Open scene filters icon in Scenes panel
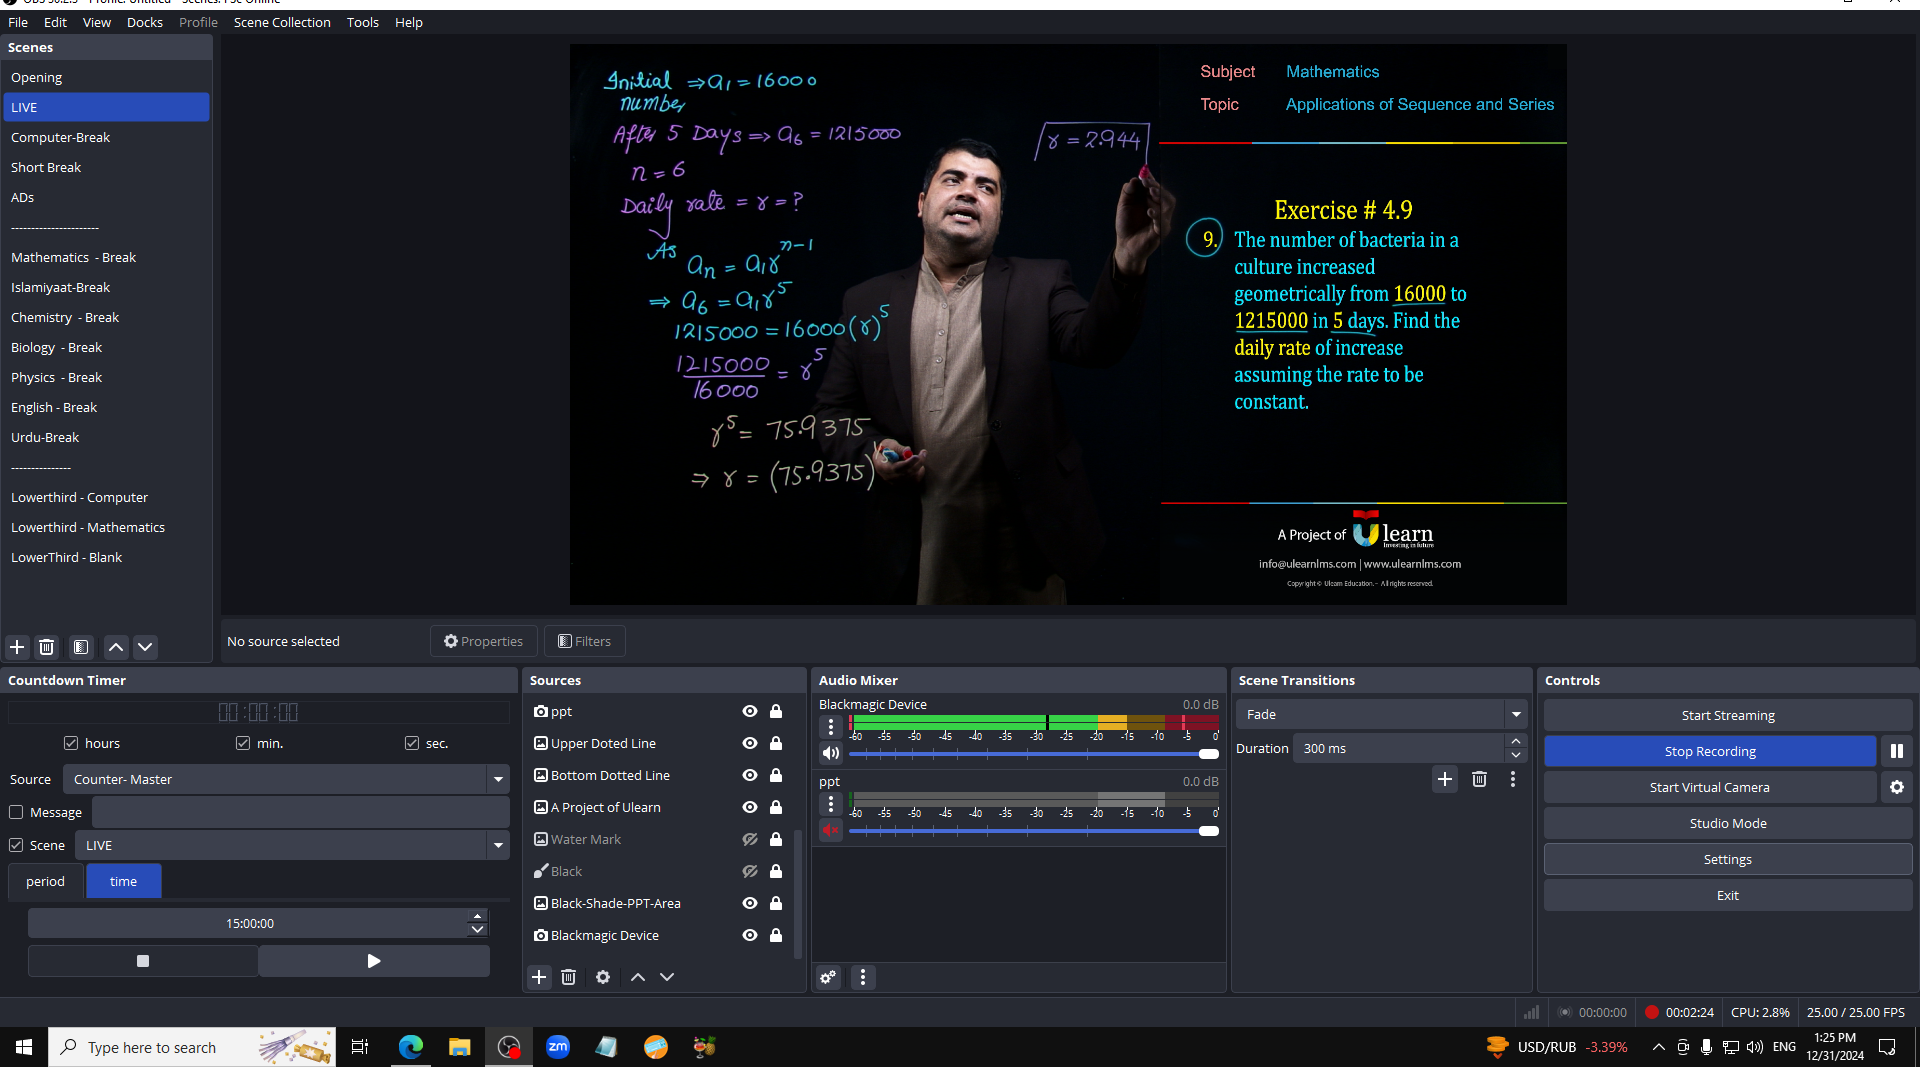Image resolution: width=1920 pixels, height=1067 pixels. click(81, 647)
